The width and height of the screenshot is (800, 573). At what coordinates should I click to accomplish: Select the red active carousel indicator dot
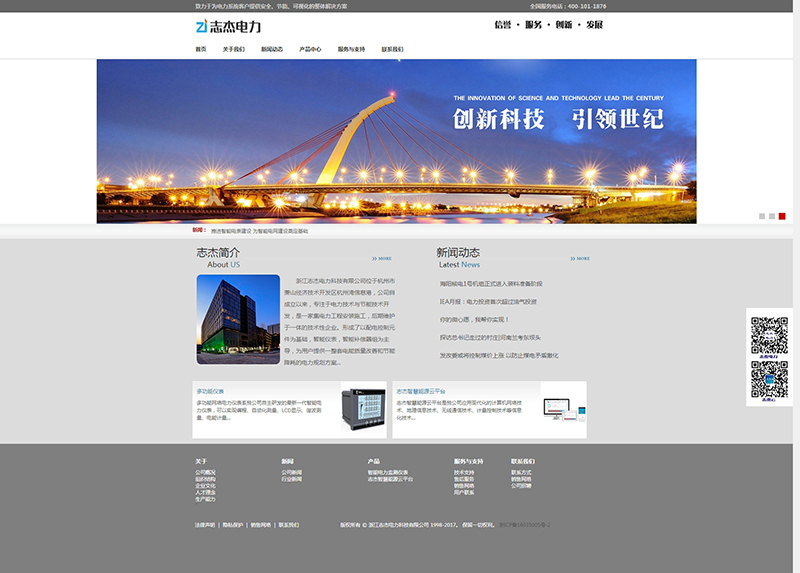pos(782,216)
